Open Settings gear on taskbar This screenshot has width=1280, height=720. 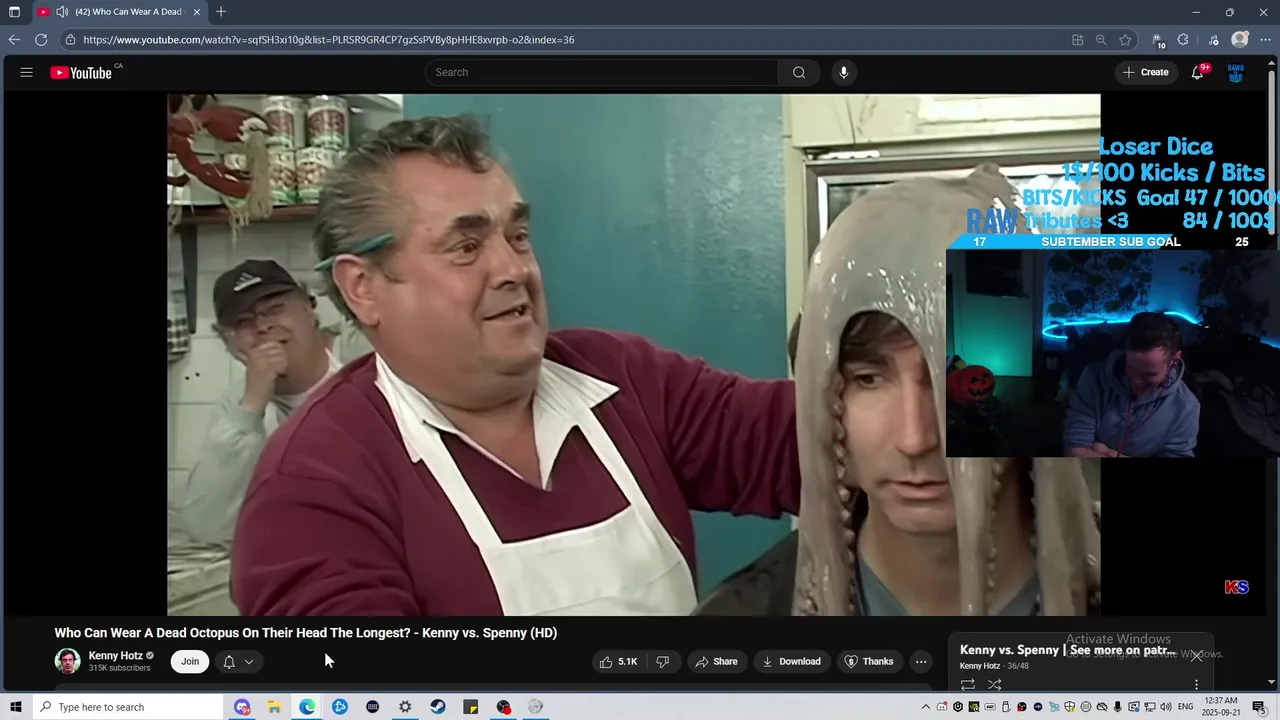[x=405, y=707]
